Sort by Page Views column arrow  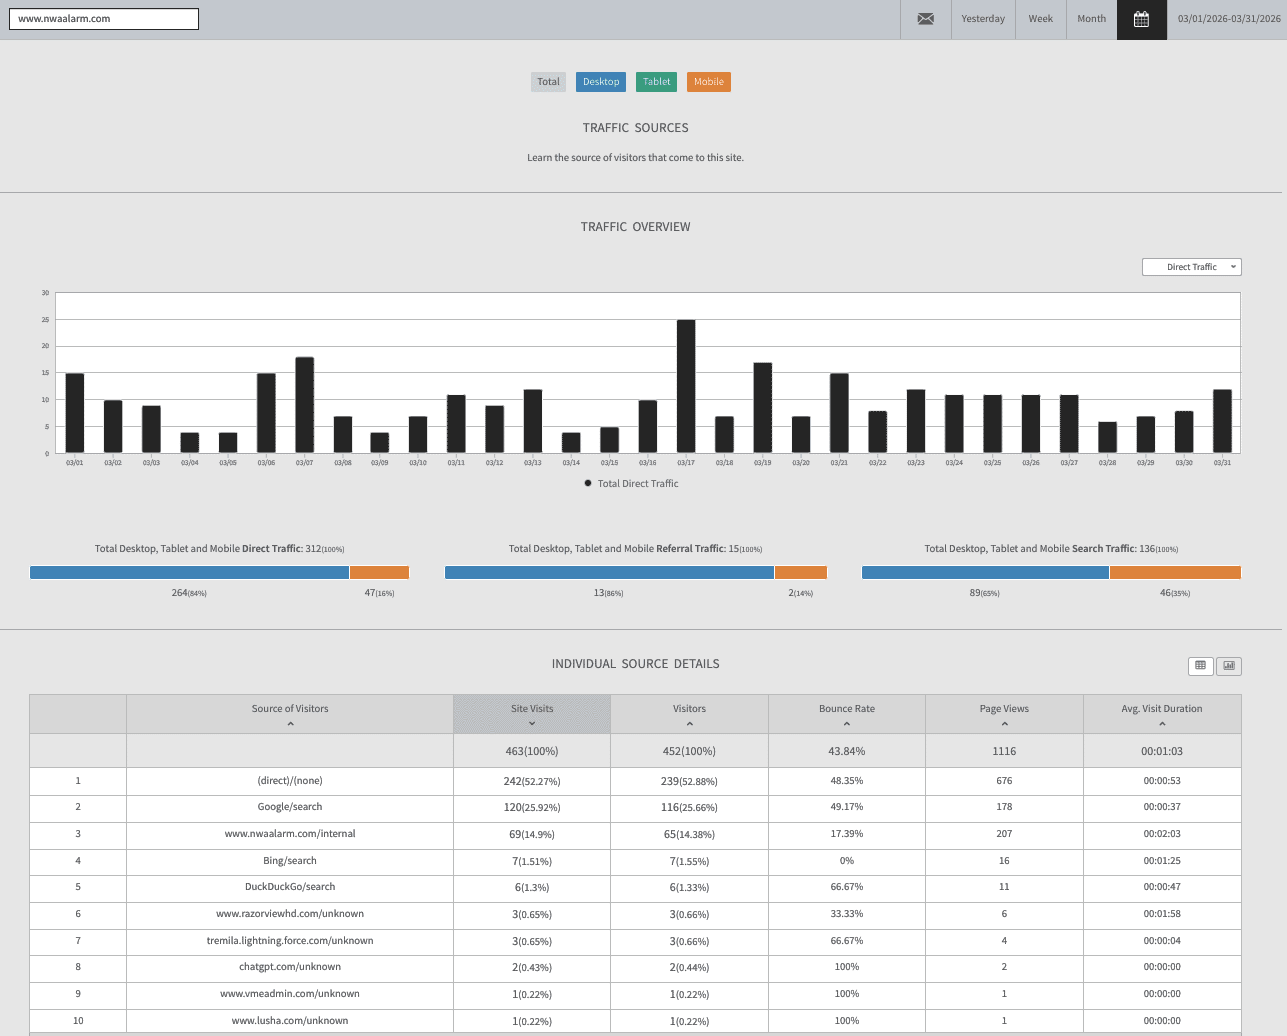tap(1004, 723)
